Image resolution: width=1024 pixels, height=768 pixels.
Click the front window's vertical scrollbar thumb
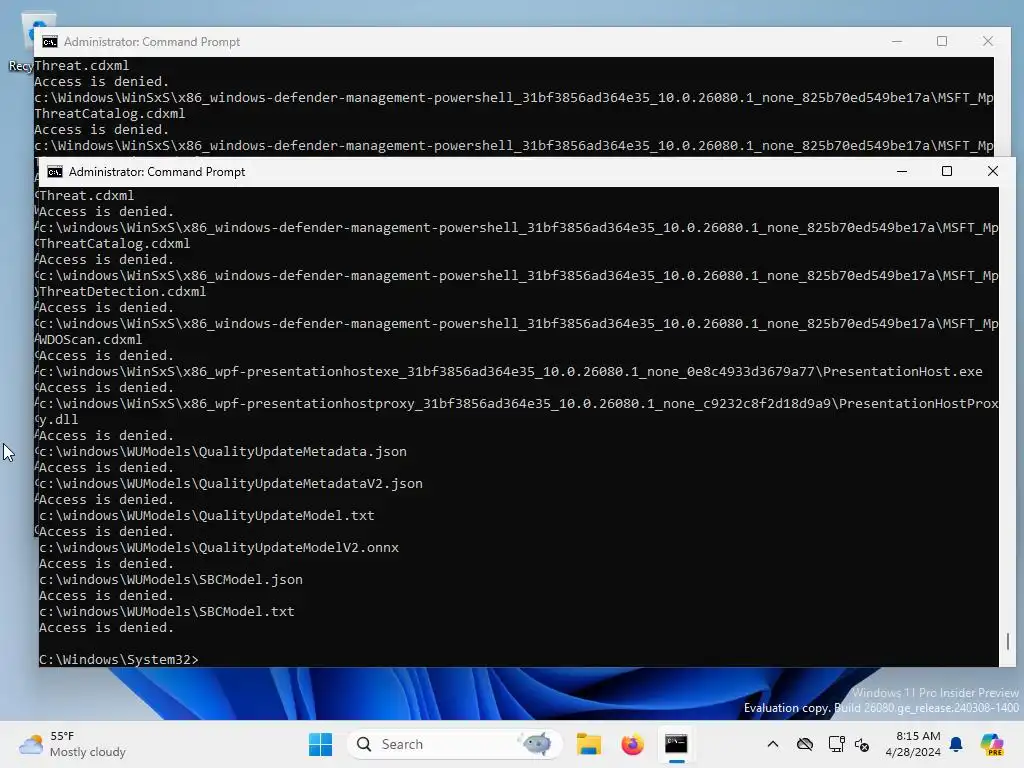1008,641
